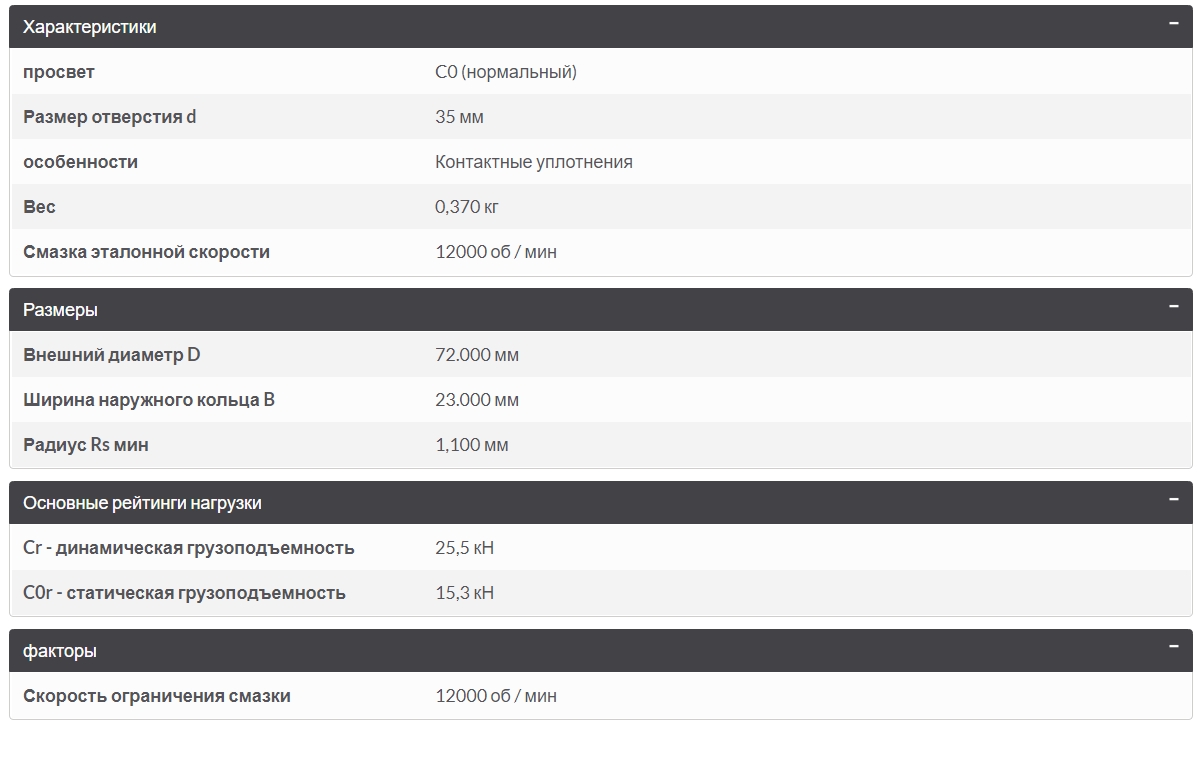The height and width of the screenshot is (782, 1197).
Task: Click the 15,3 кН static load value
Action: [464, 593]
